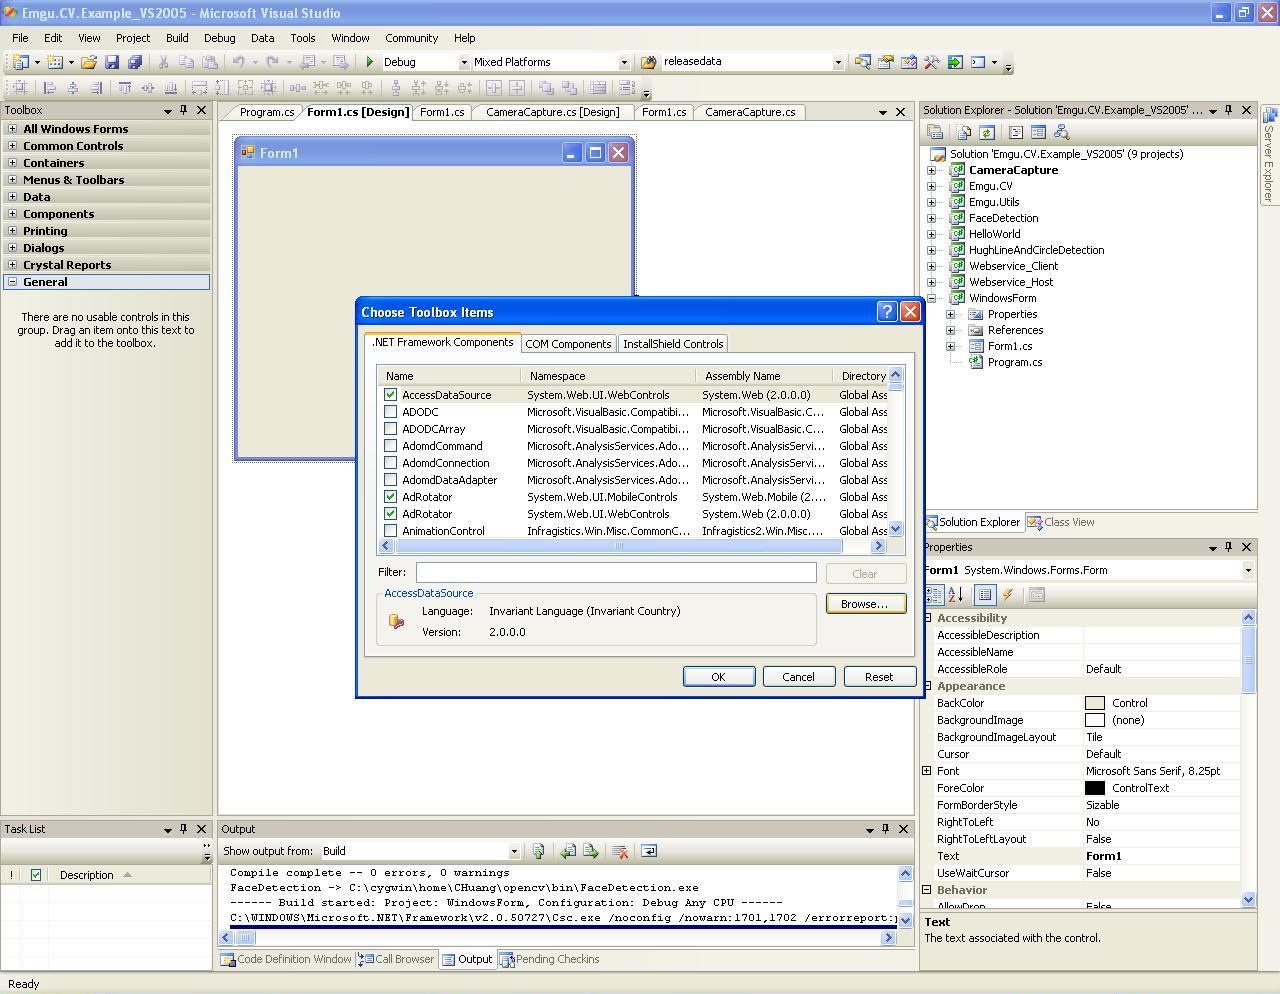This screenshot has height=994, width=1280.
Task: Switch to InstallShield Controls tab
Action: click(673, 344)
